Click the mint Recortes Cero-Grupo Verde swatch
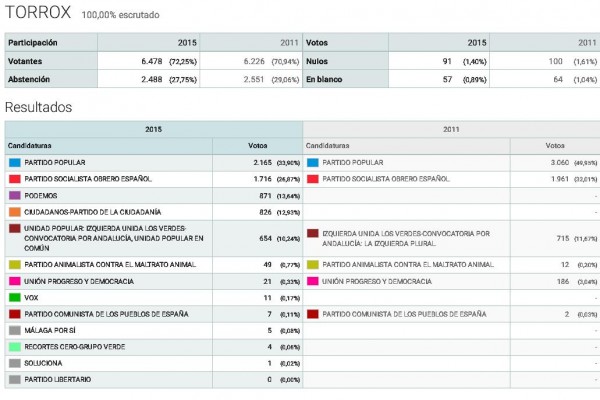 15,347
